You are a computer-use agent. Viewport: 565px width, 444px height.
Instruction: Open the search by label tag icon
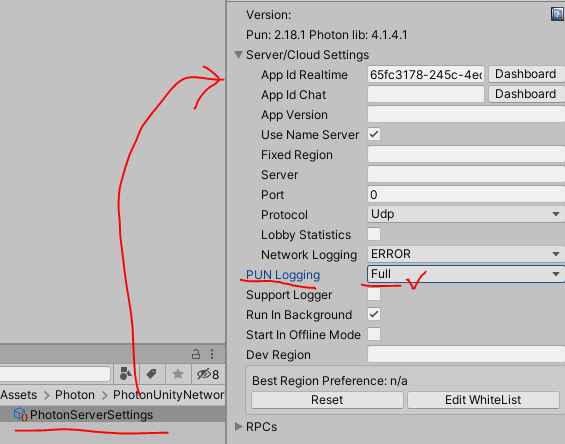[152, 374]
